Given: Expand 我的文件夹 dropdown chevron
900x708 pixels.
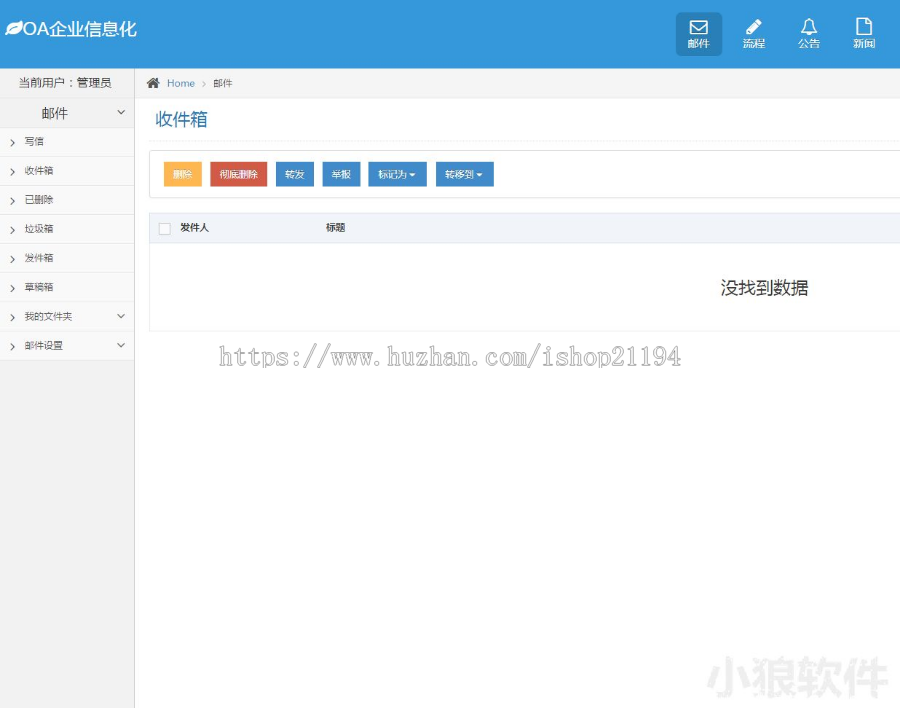Looking at the screenshot, I should (121, 316).
